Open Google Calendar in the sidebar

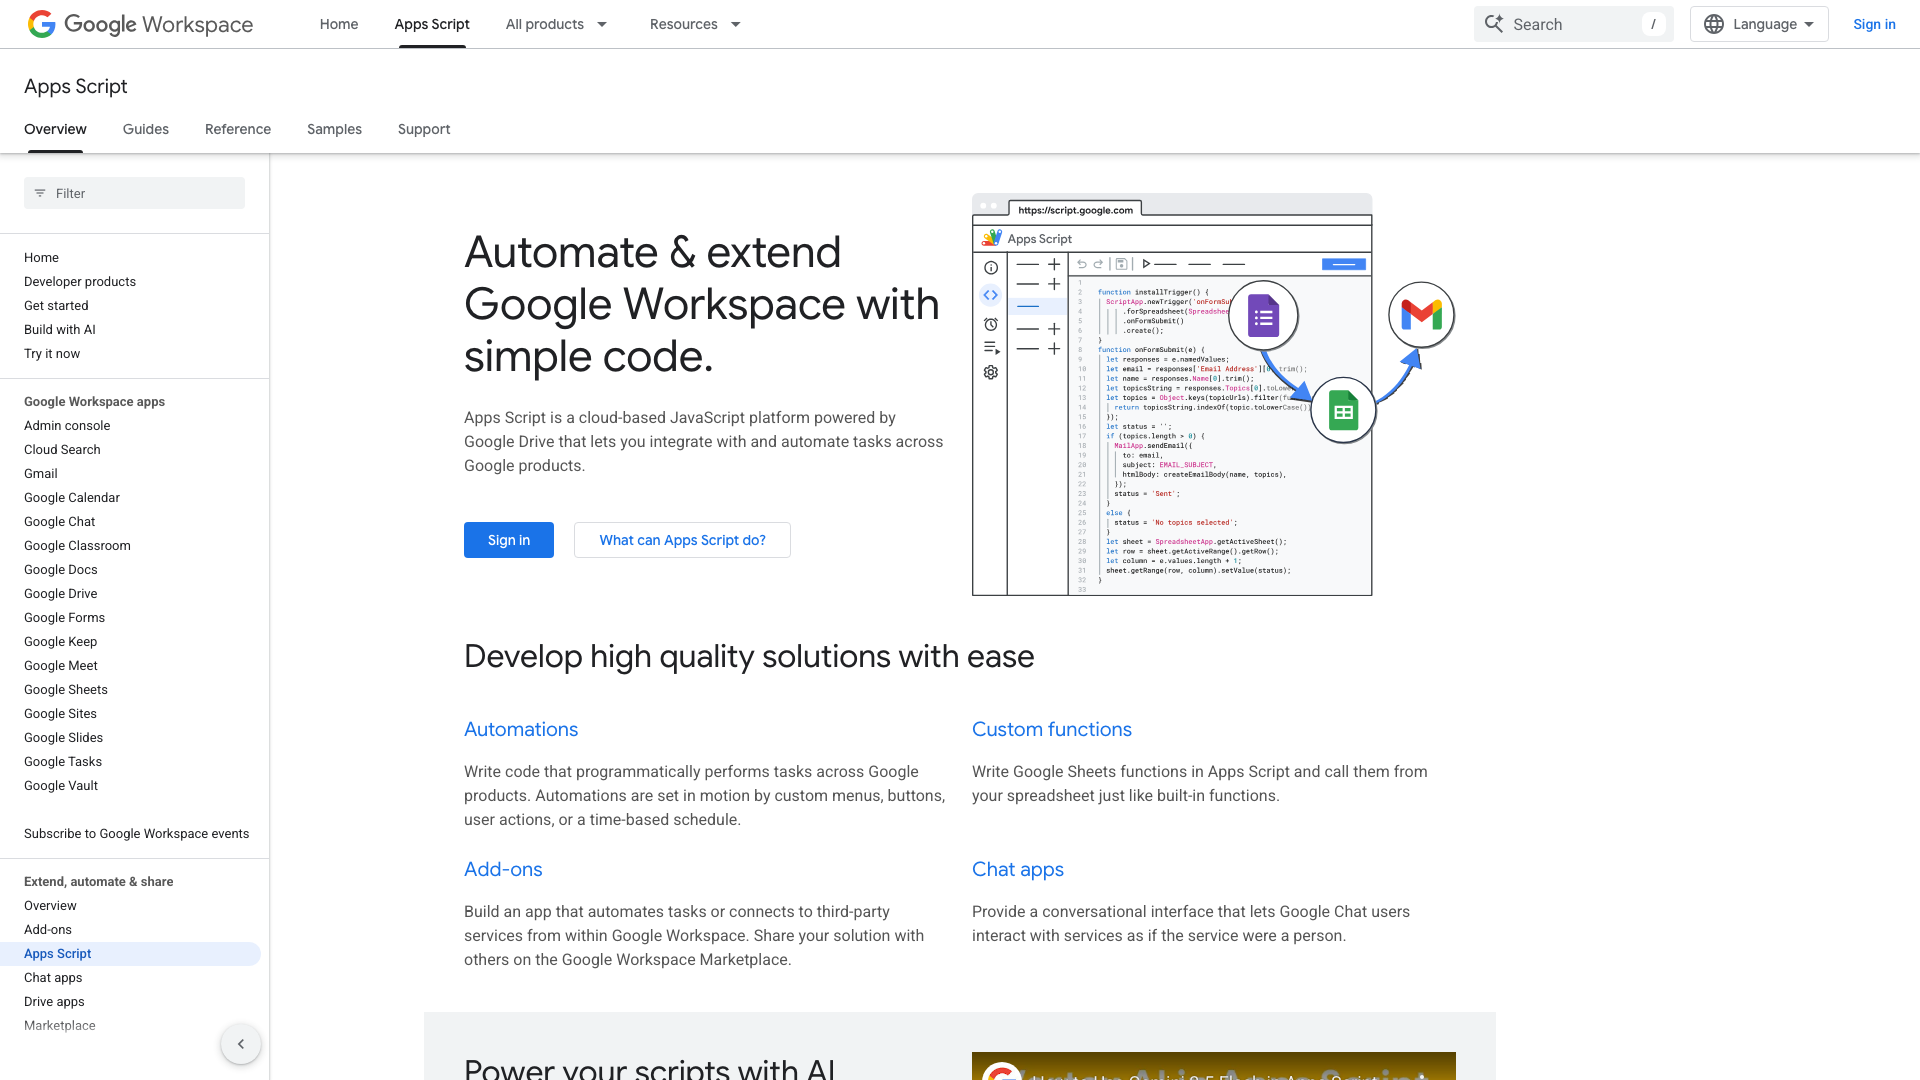72,497
